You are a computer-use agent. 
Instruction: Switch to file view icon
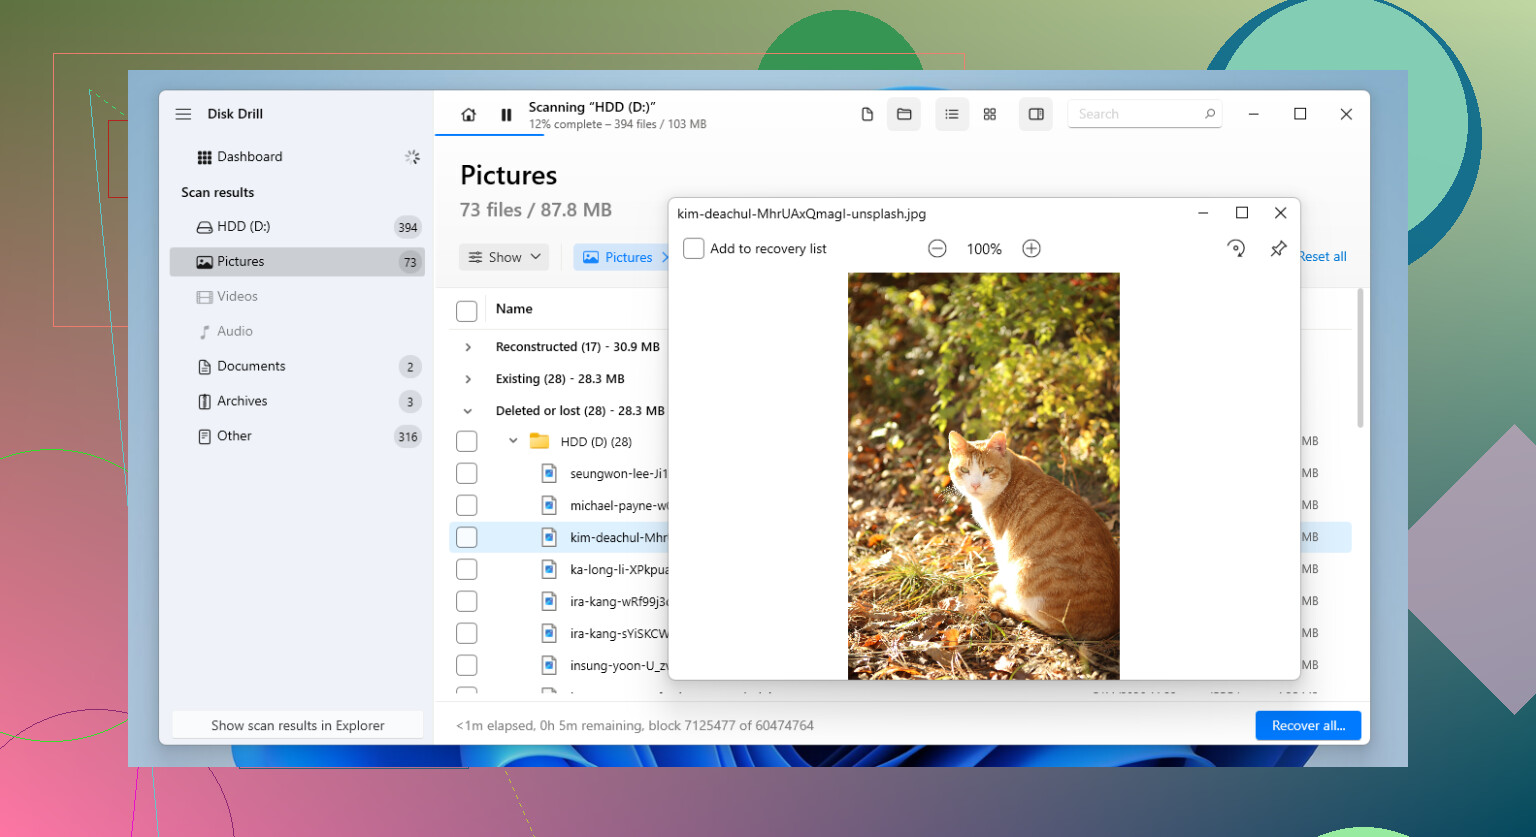point(867,115)
